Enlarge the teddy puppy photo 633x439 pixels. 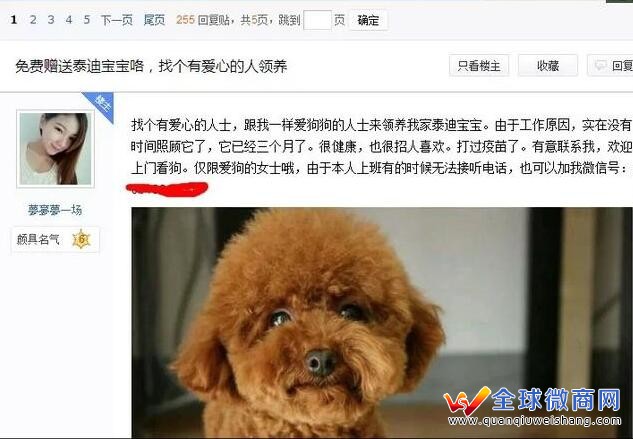point(381,323)
